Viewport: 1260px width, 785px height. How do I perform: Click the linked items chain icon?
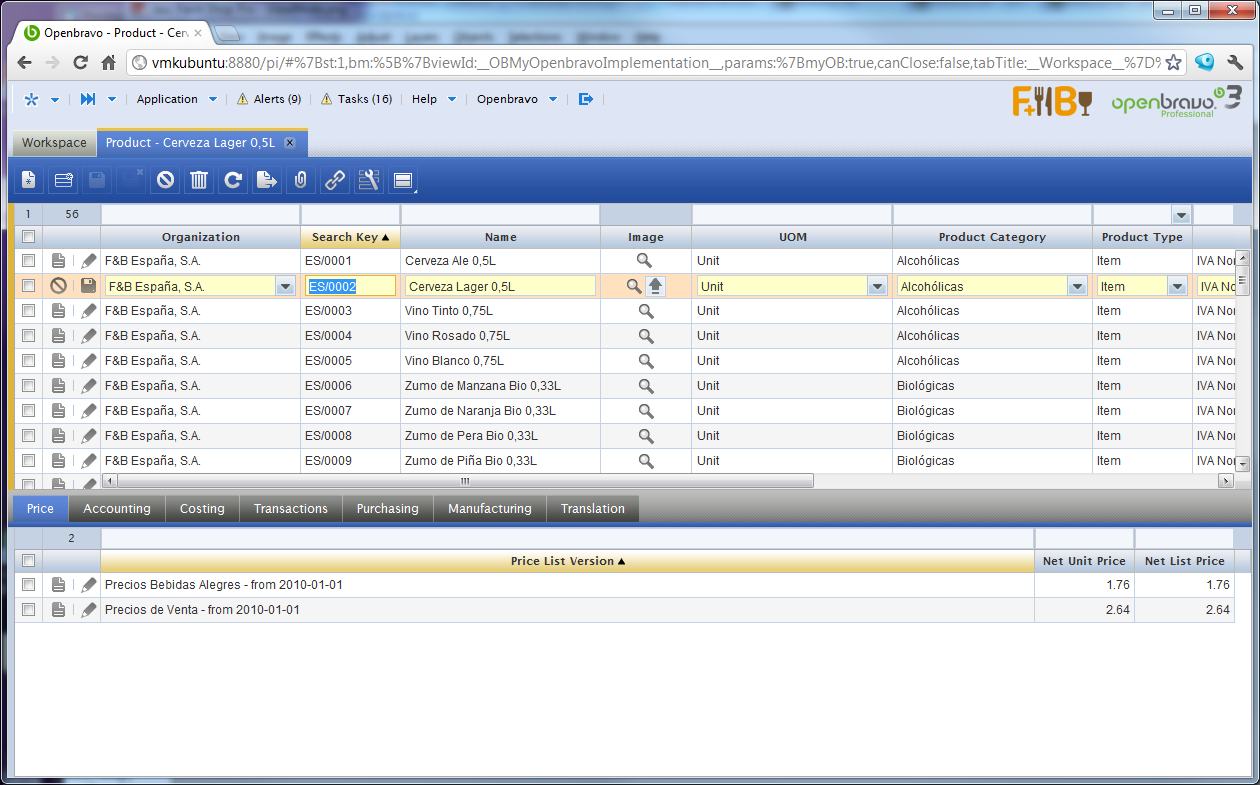335,180
